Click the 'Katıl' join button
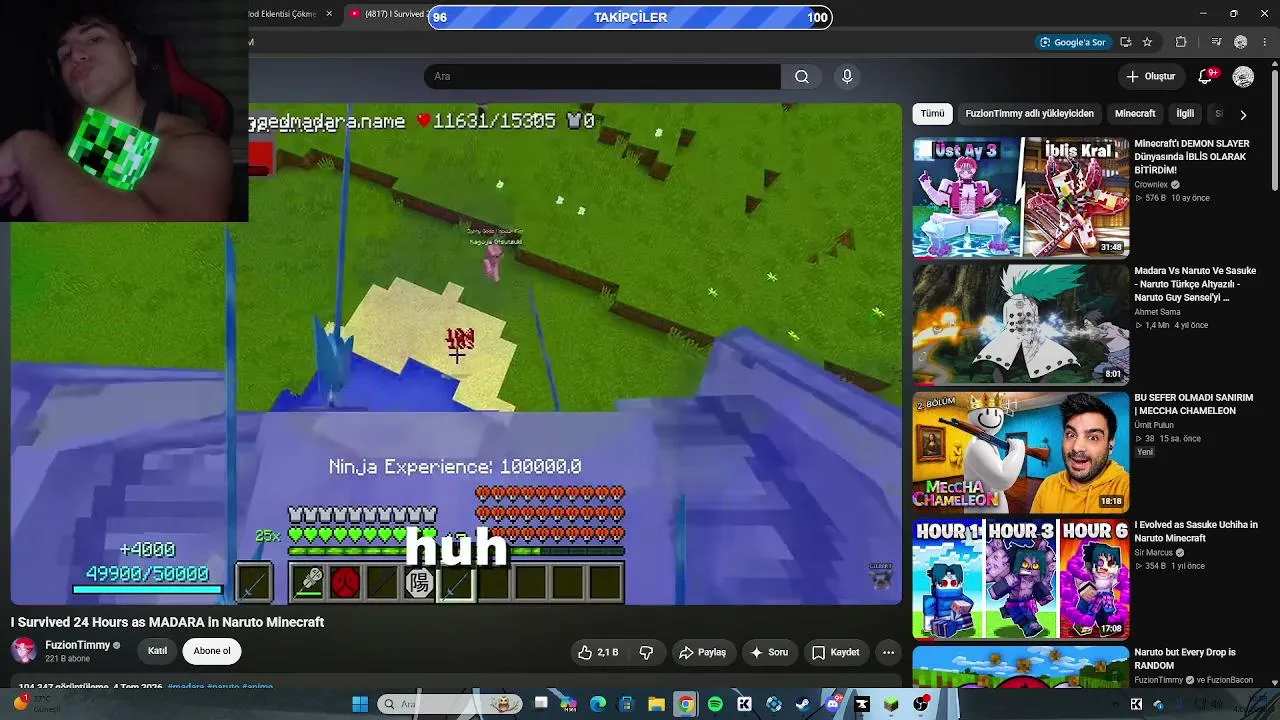Viewport: 1280px width, 720px height. (157, 651)
